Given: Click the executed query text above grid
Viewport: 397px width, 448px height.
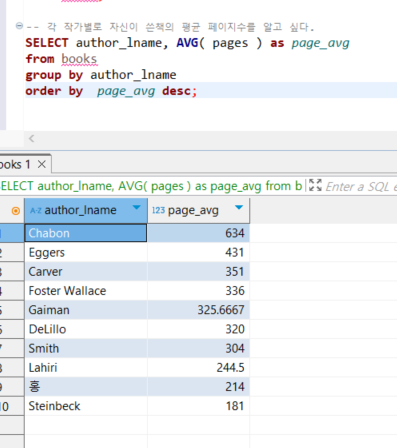Looking at the screenshot, I should [x=151, y=186].
